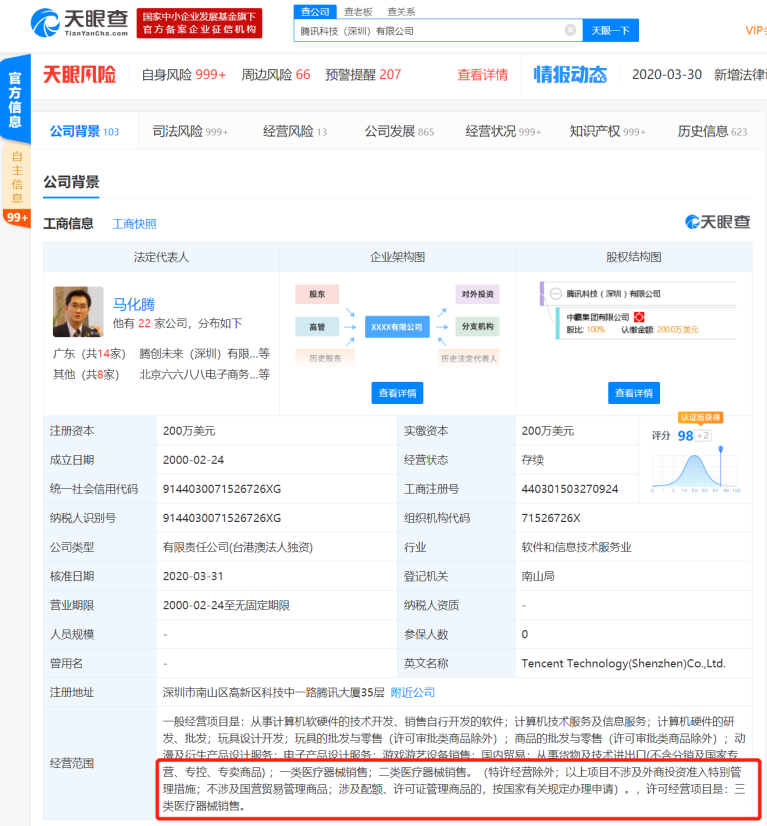Click the 对外投资 box in diagram
This screenshot has height=826, width=767.
477,294
